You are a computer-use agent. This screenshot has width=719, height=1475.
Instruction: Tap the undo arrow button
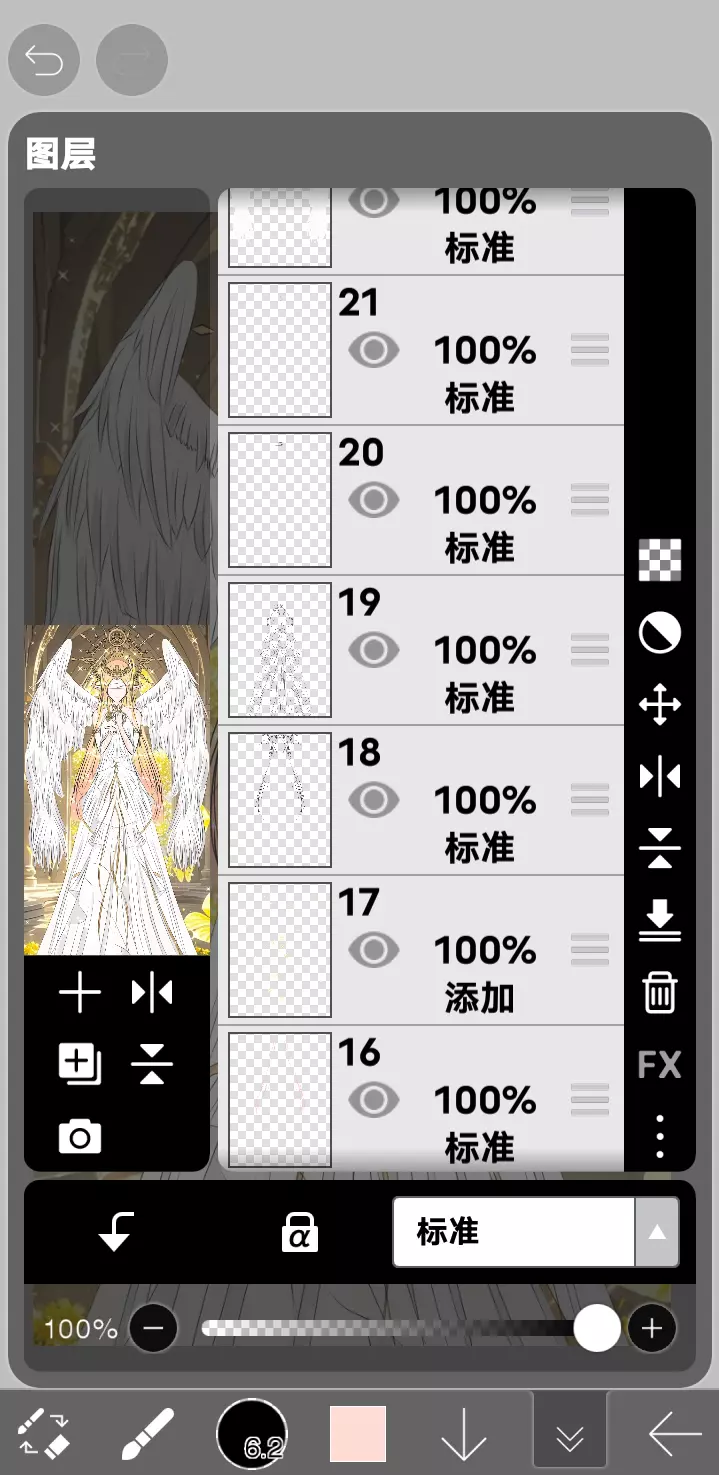pos(43,60)
